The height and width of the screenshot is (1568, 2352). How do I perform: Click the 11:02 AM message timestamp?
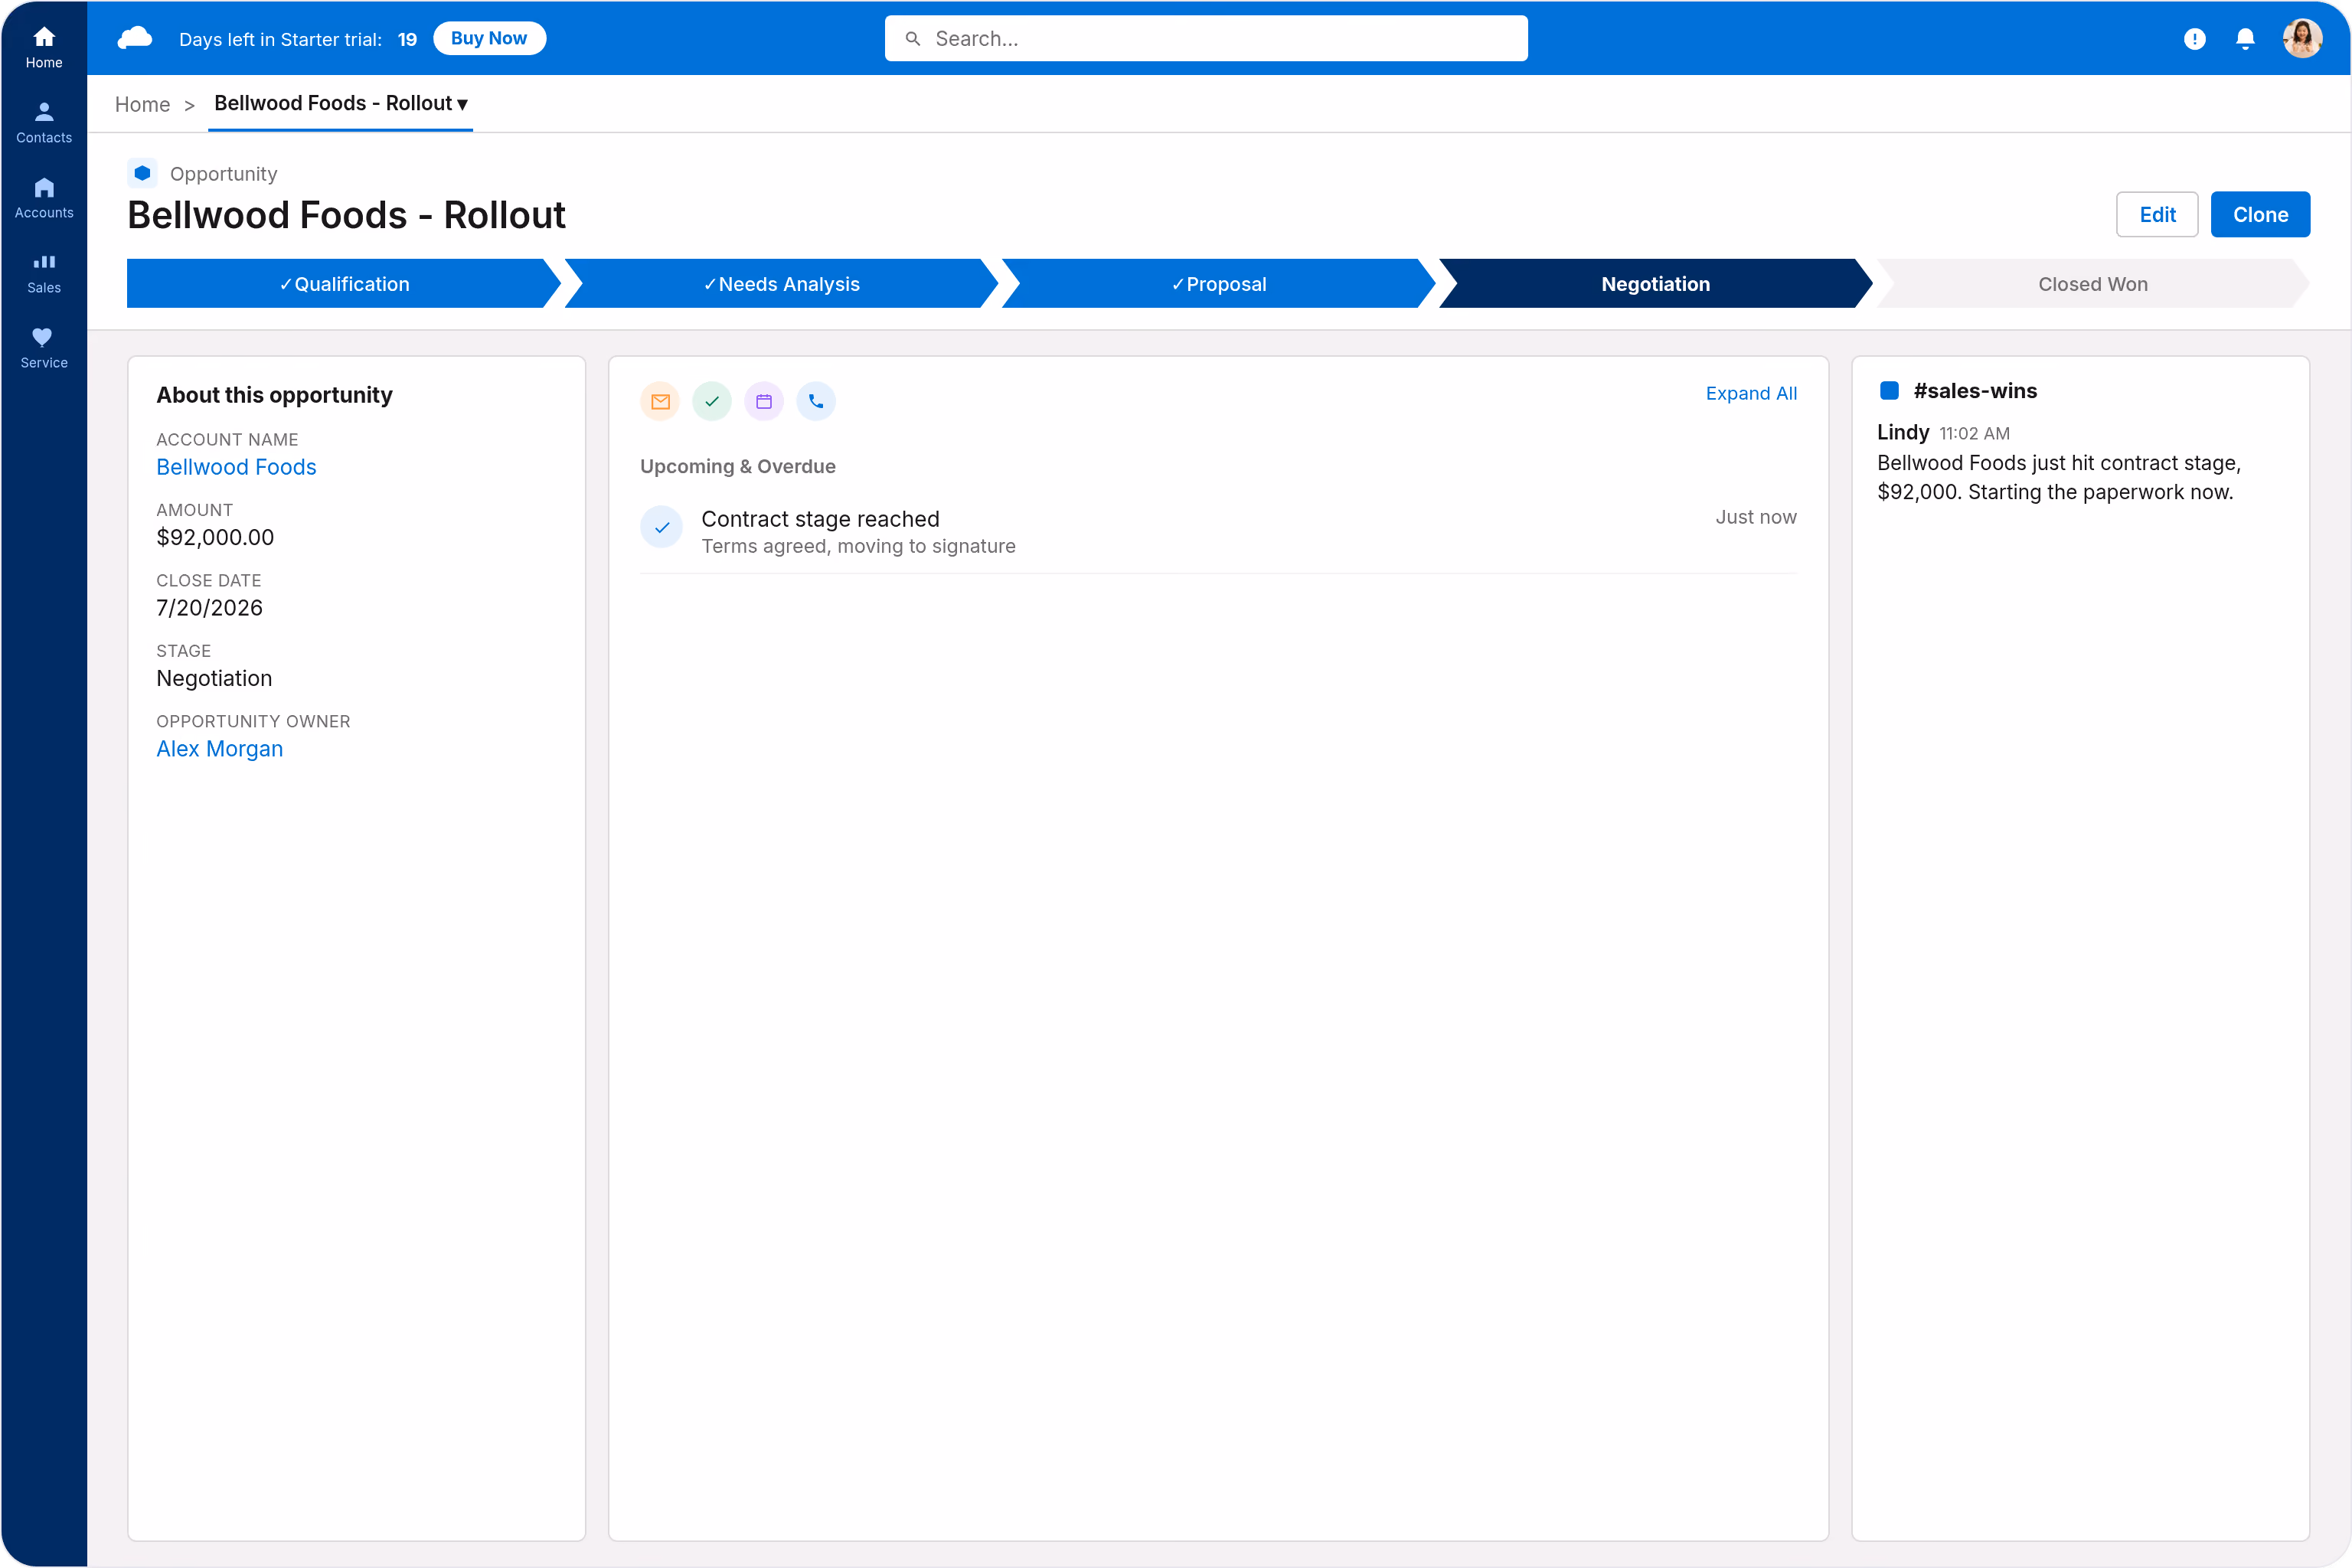click(1974, 433)
